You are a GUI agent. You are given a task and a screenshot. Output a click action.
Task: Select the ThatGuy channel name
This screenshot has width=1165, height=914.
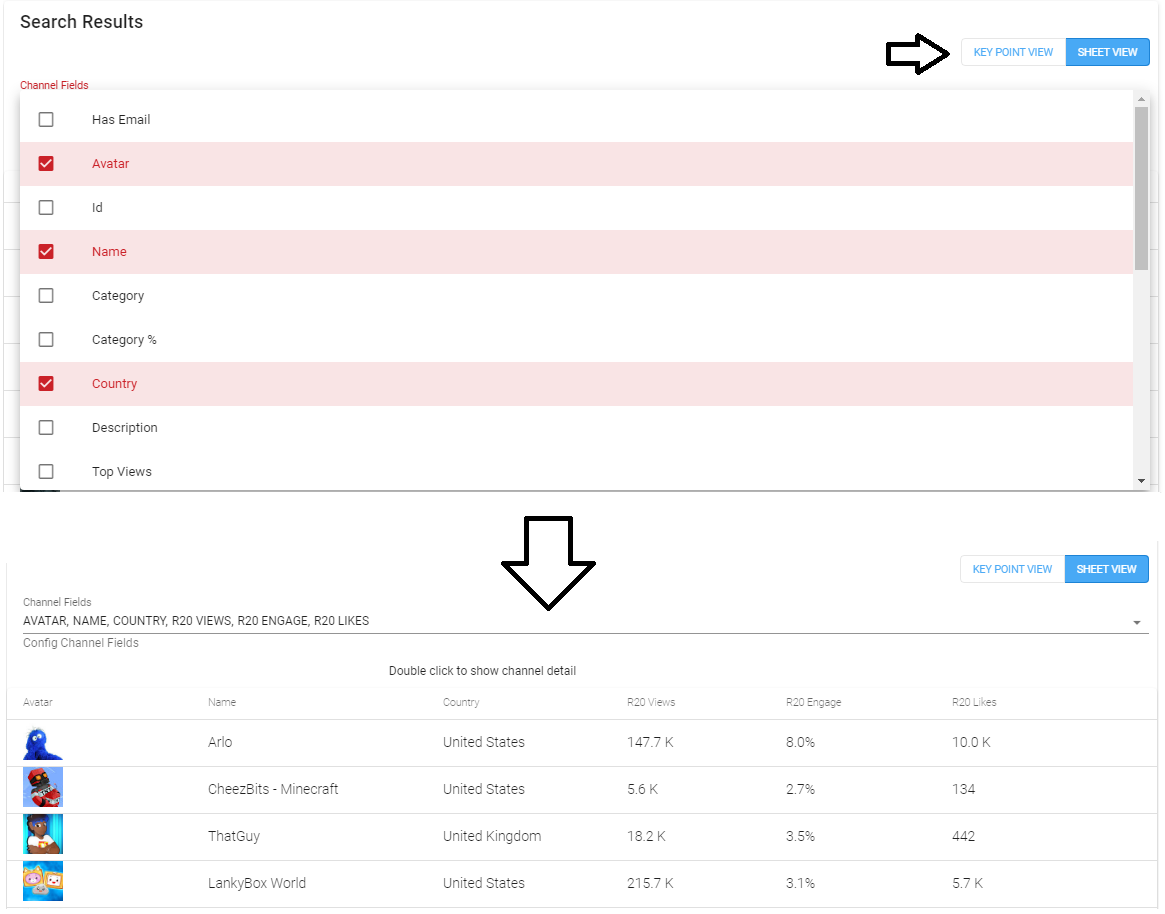[x=234, y=836]
